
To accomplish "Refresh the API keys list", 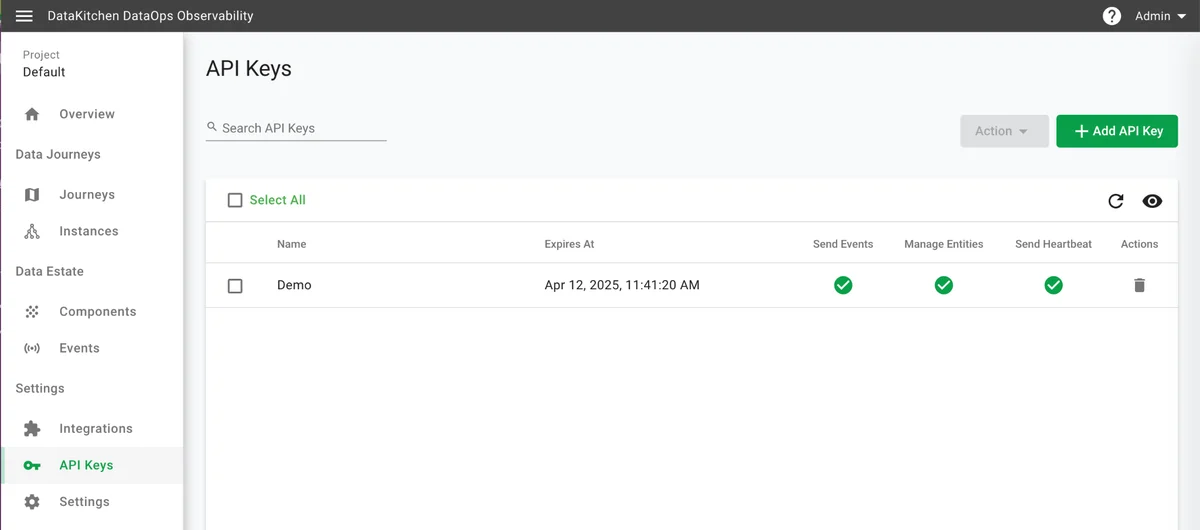I will (1116, 201).
